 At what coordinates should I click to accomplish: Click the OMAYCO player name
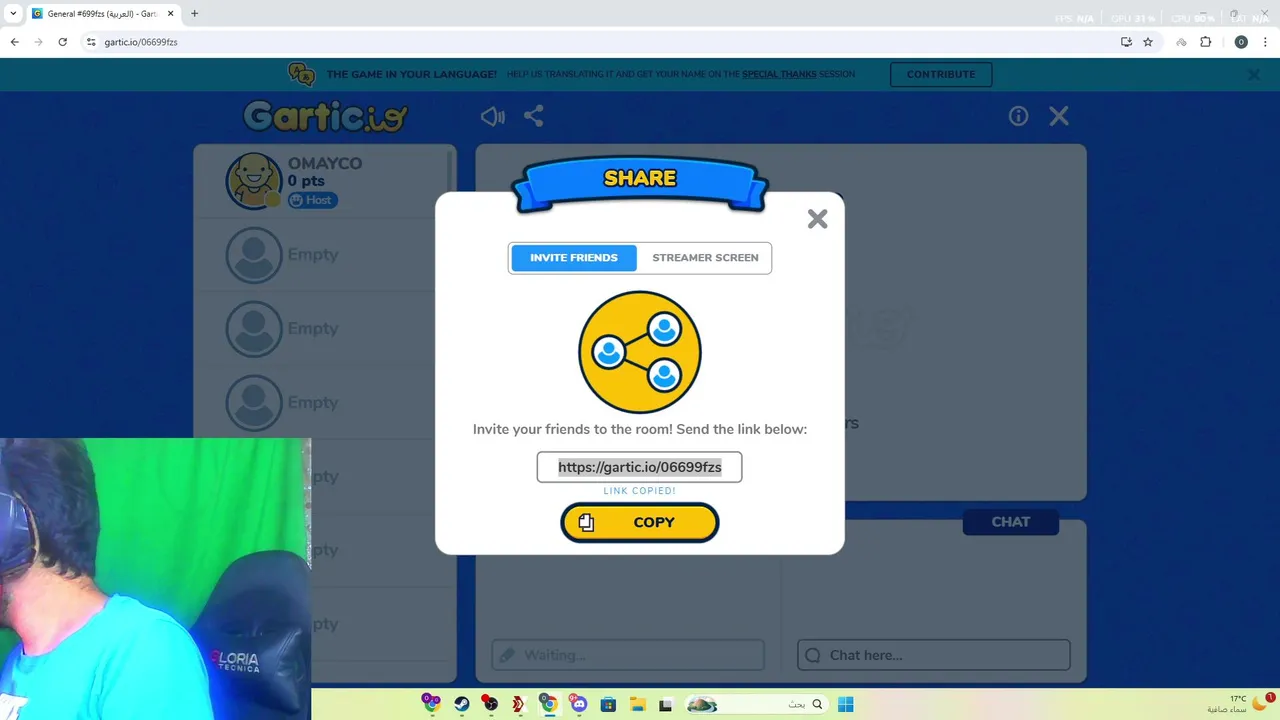click(325, 163)
